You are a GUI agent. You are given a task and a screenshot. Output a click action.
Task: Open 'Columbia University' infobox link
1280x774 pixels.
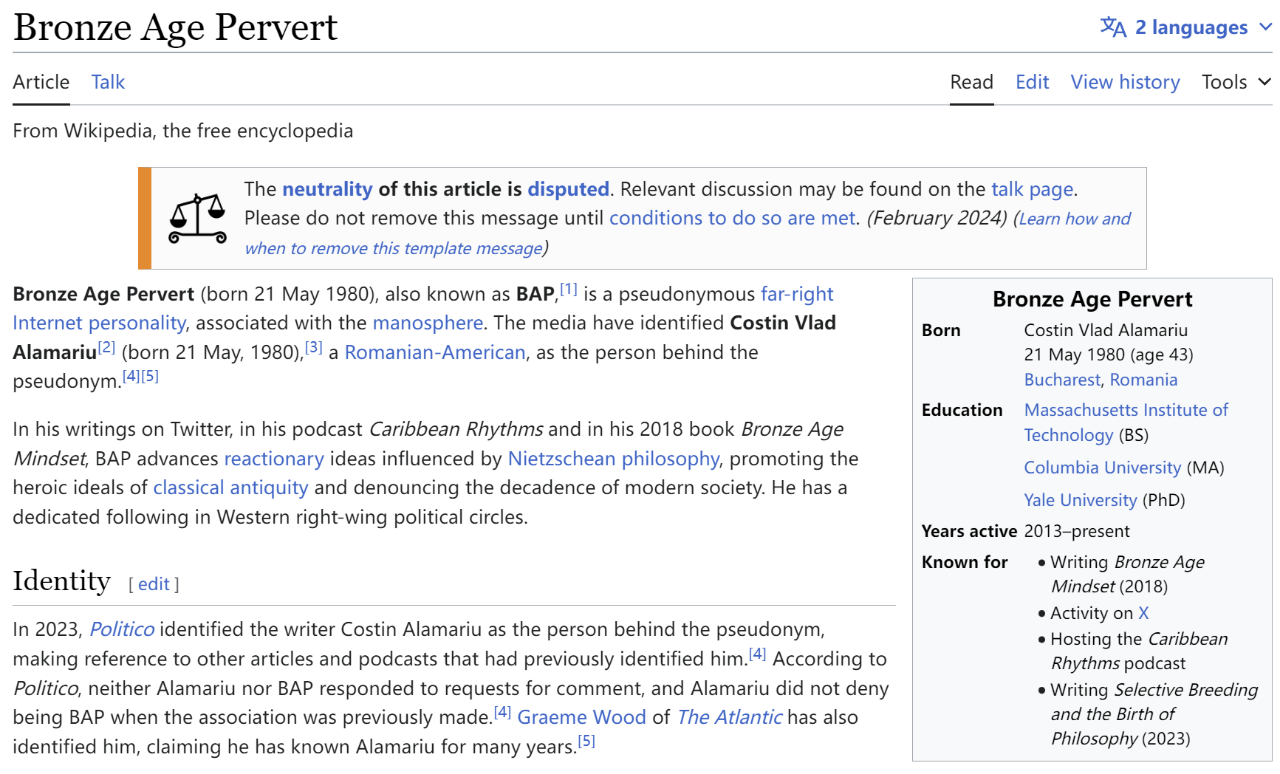(1103, 468)
